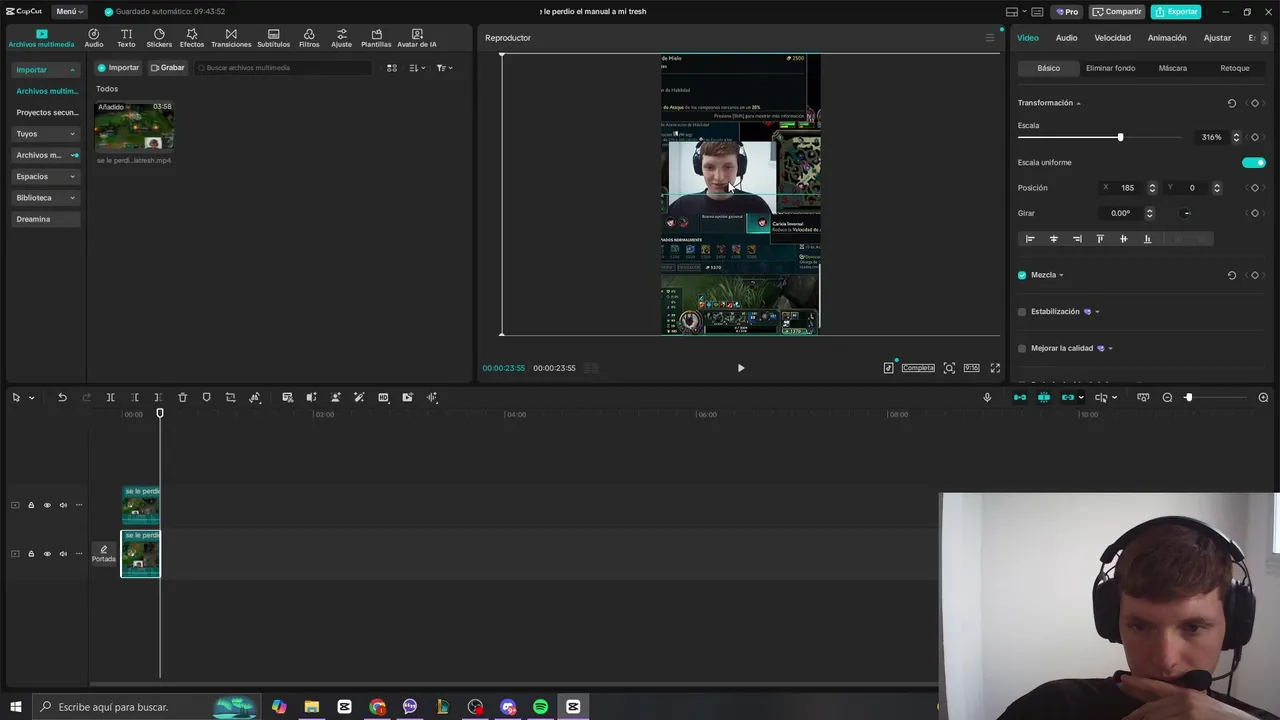This screenshot has width=1280, height=720.
Task: Click the Escala slider handle
Action: [1120, 137]
